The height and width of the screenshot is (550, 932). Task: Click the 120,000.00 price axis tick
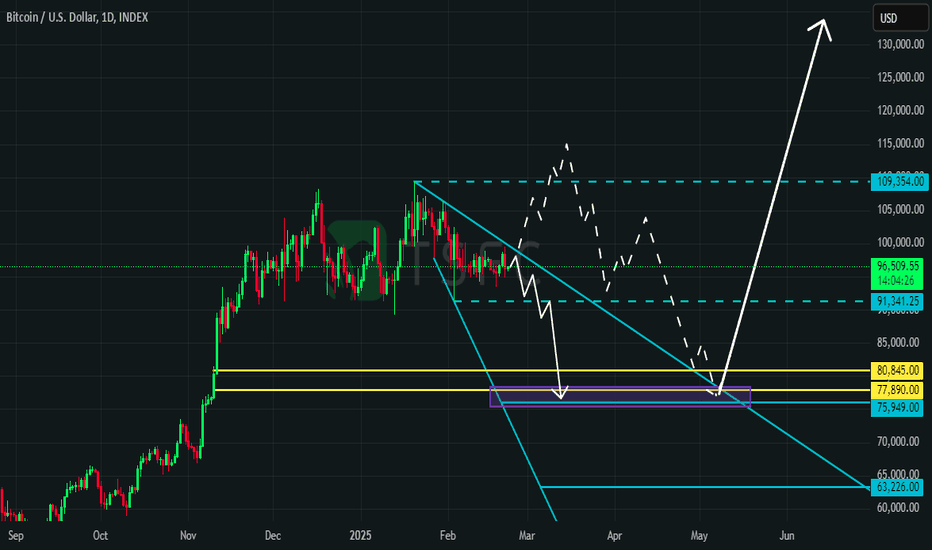(x=900, y=110)
